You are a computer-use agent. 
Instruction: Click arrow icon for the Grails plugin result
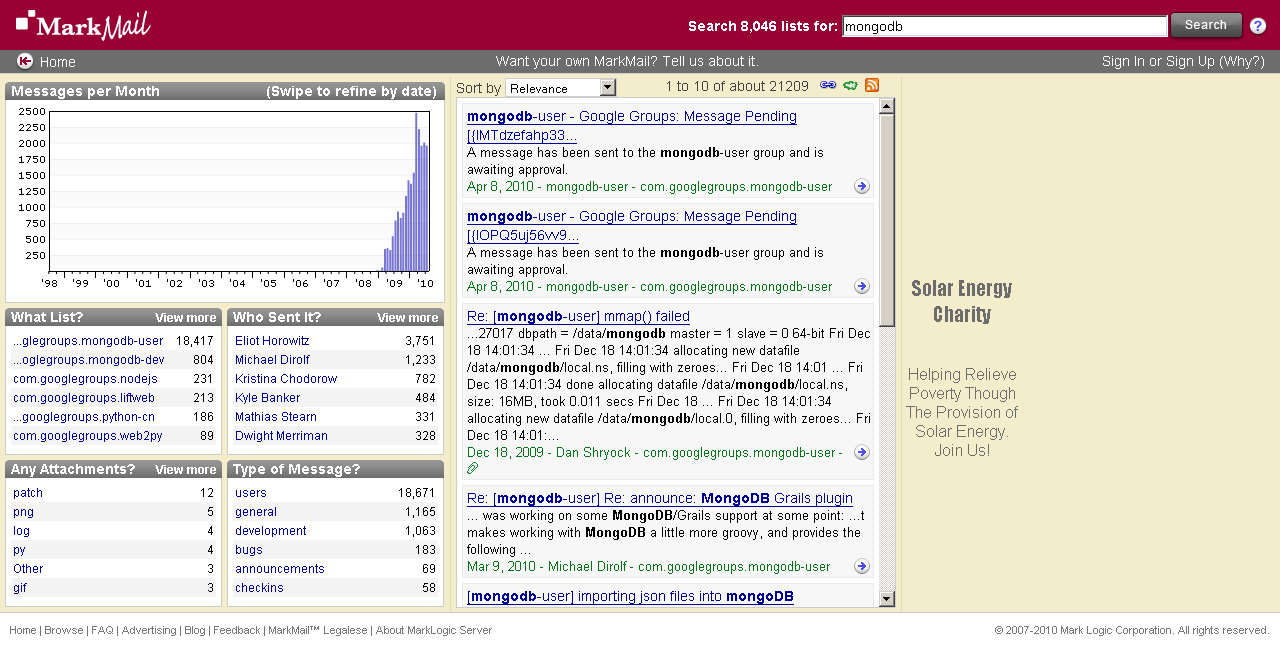(x=862, y=566)
